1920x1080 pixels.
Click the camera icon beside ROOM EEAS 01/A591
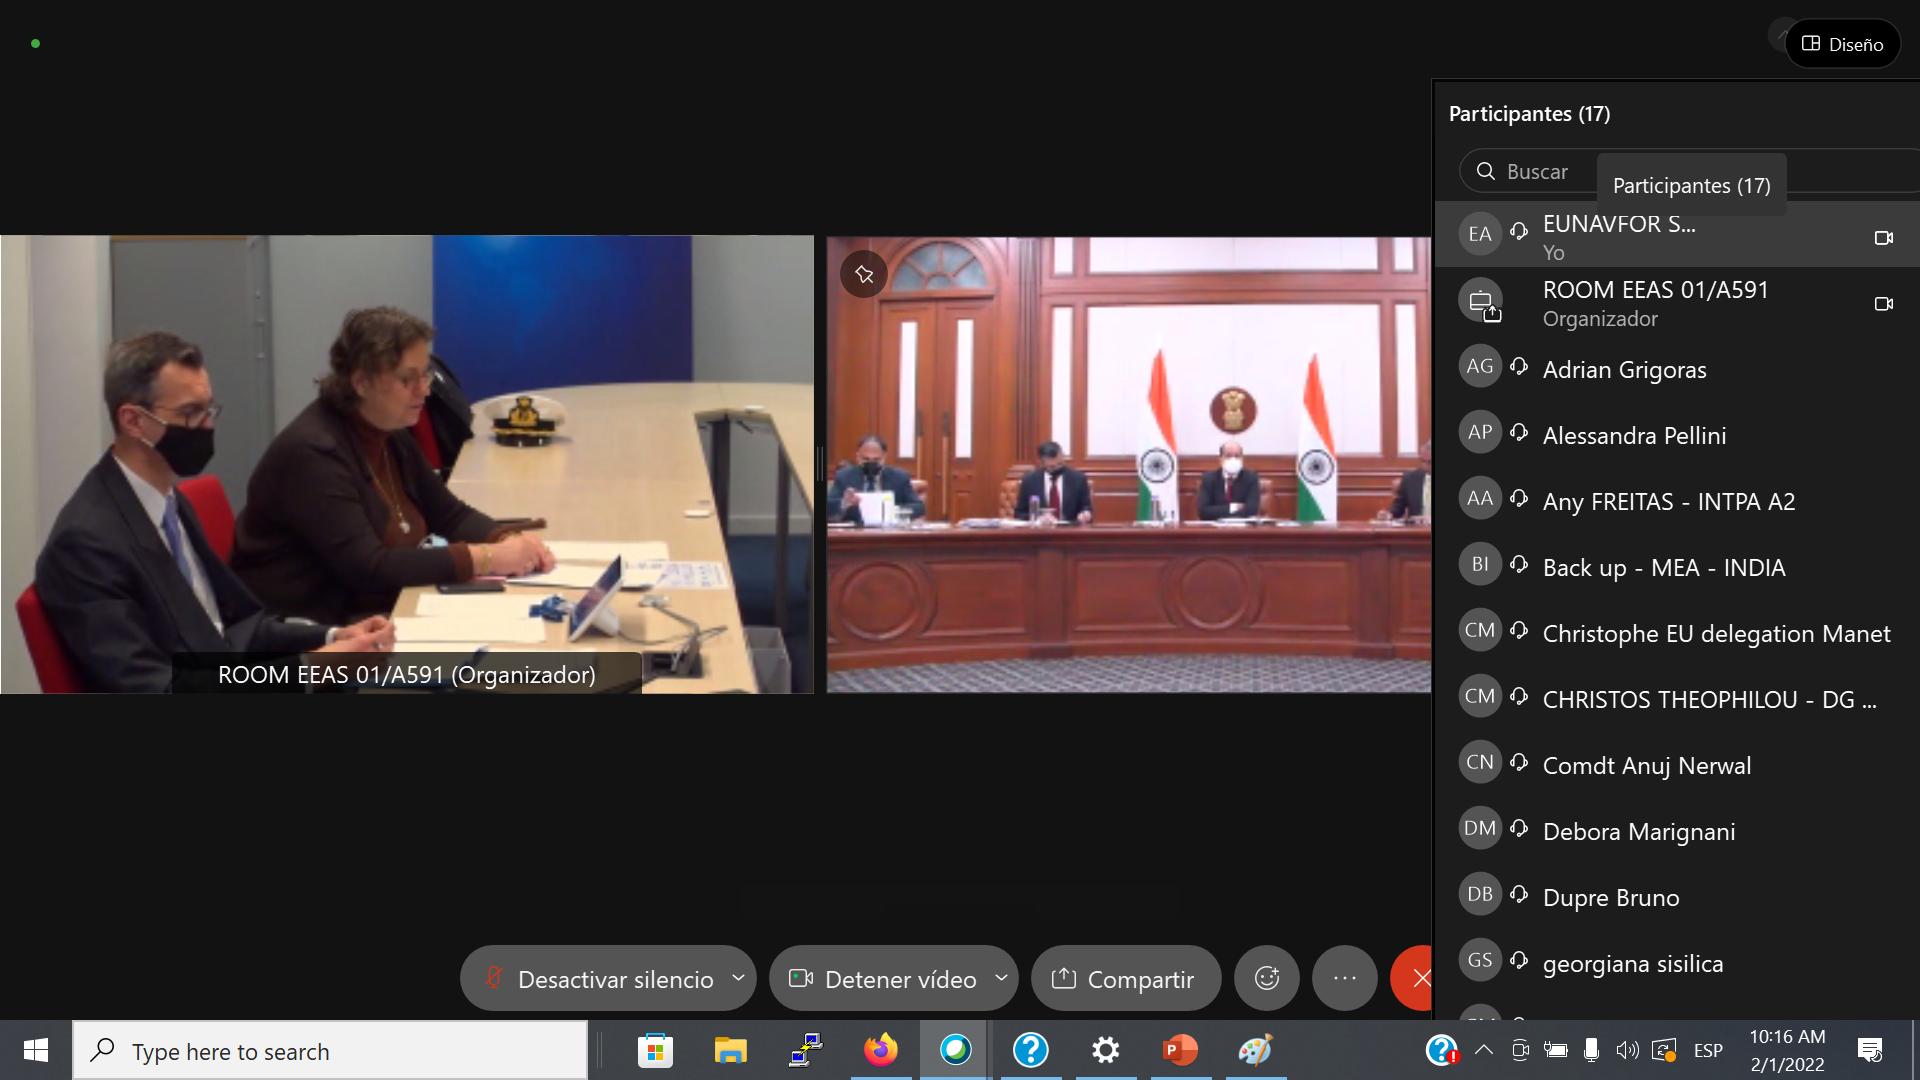pyautogui.click(x=1883, y=304)
